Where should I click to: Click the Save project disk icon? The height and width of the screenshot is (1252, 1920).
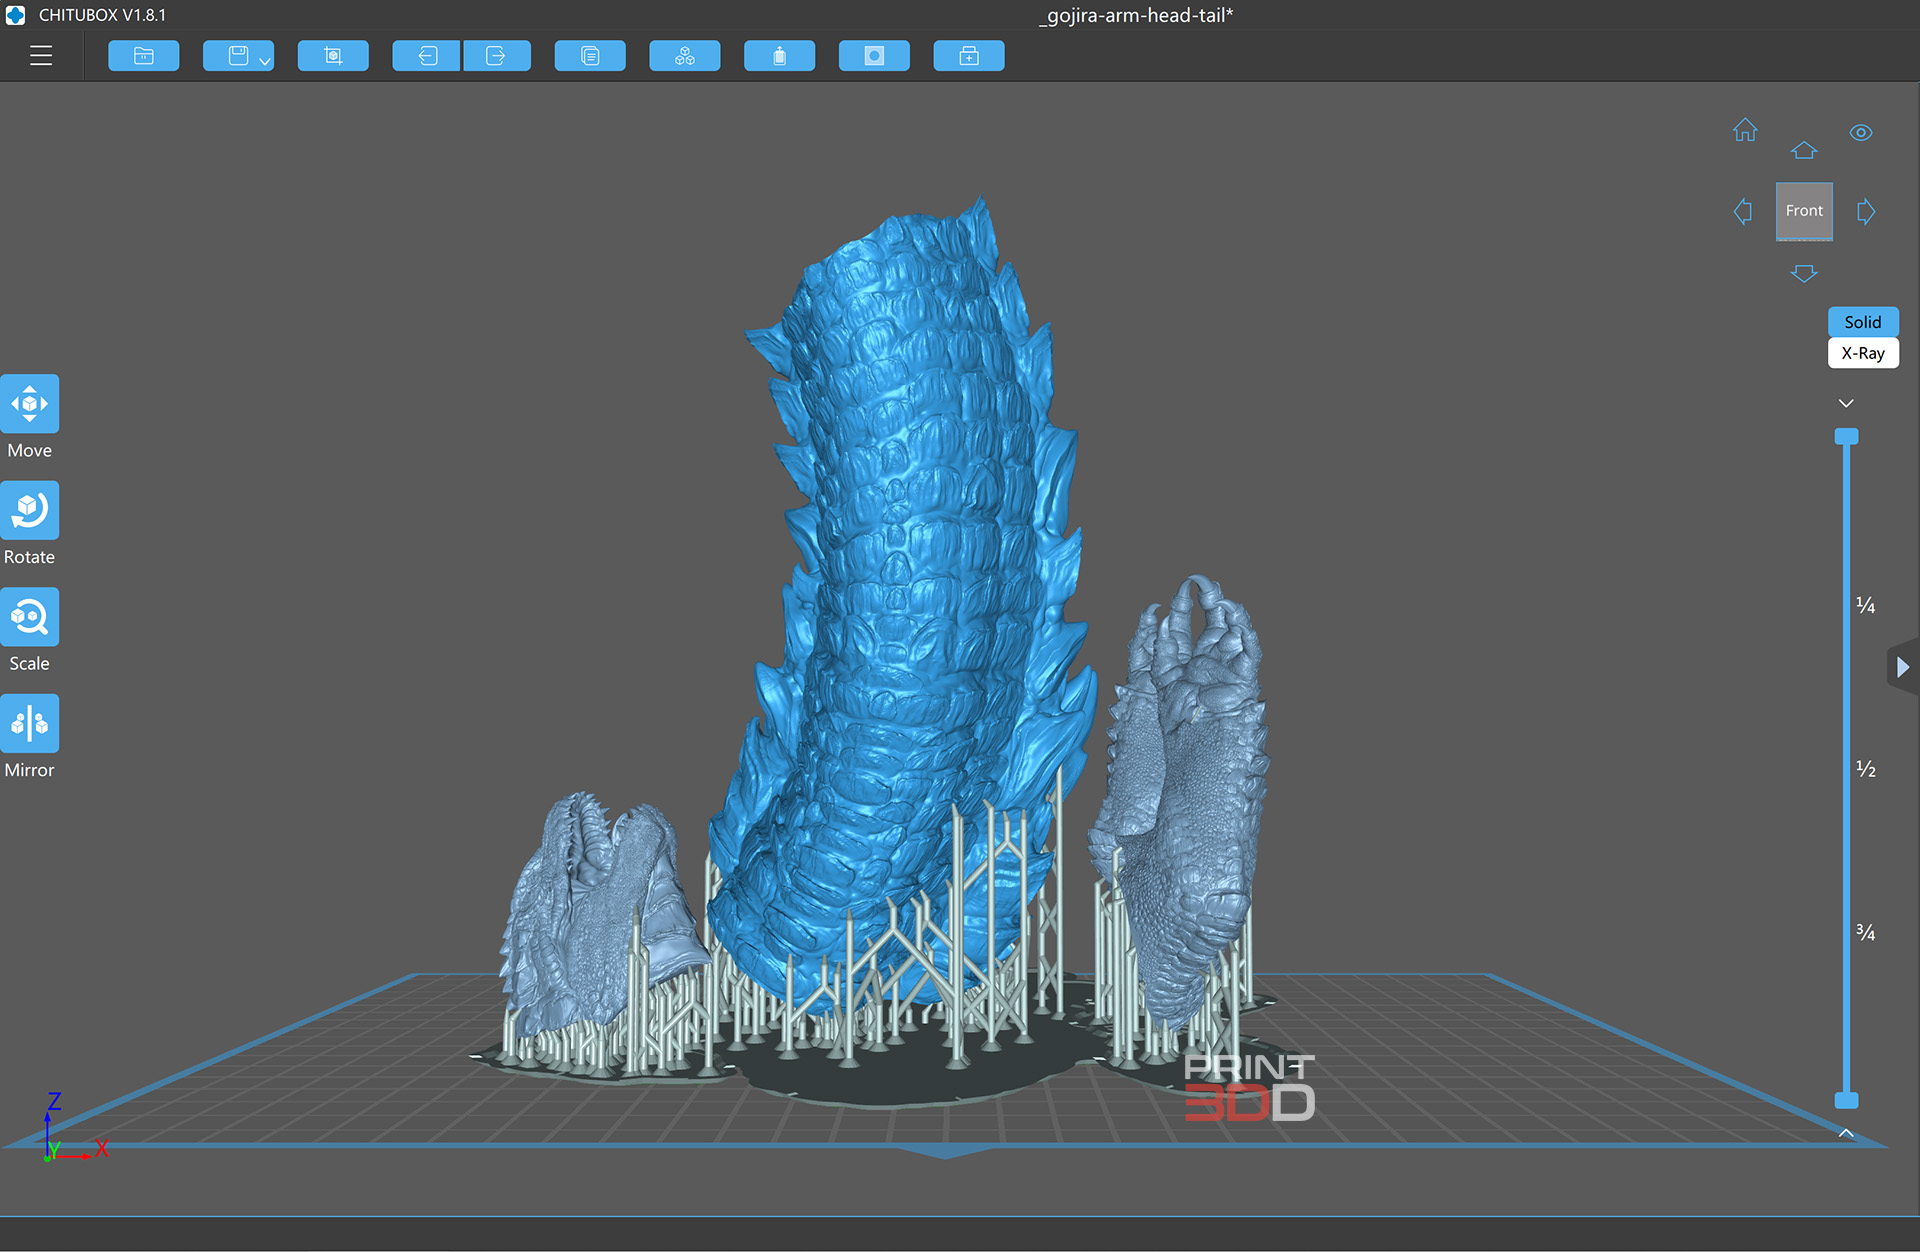coord(237,56)
